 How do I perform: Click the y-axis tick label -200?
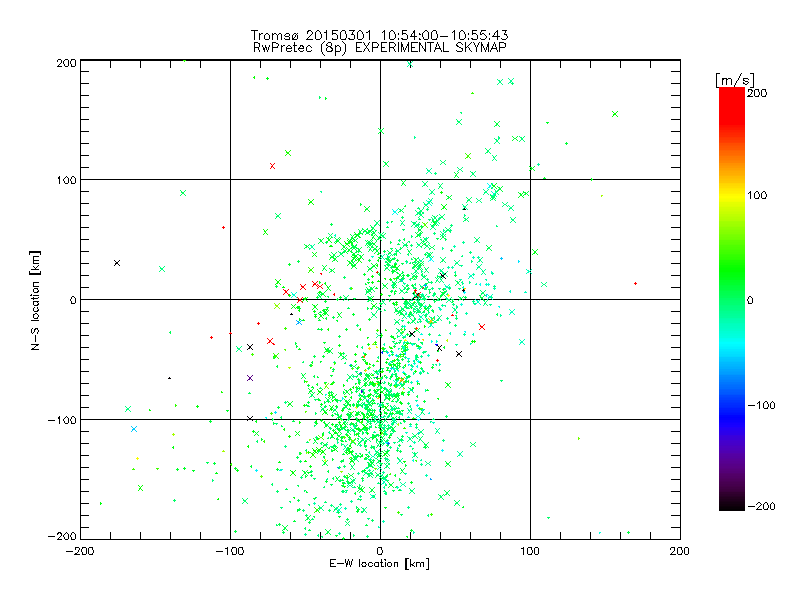point(62,536)
